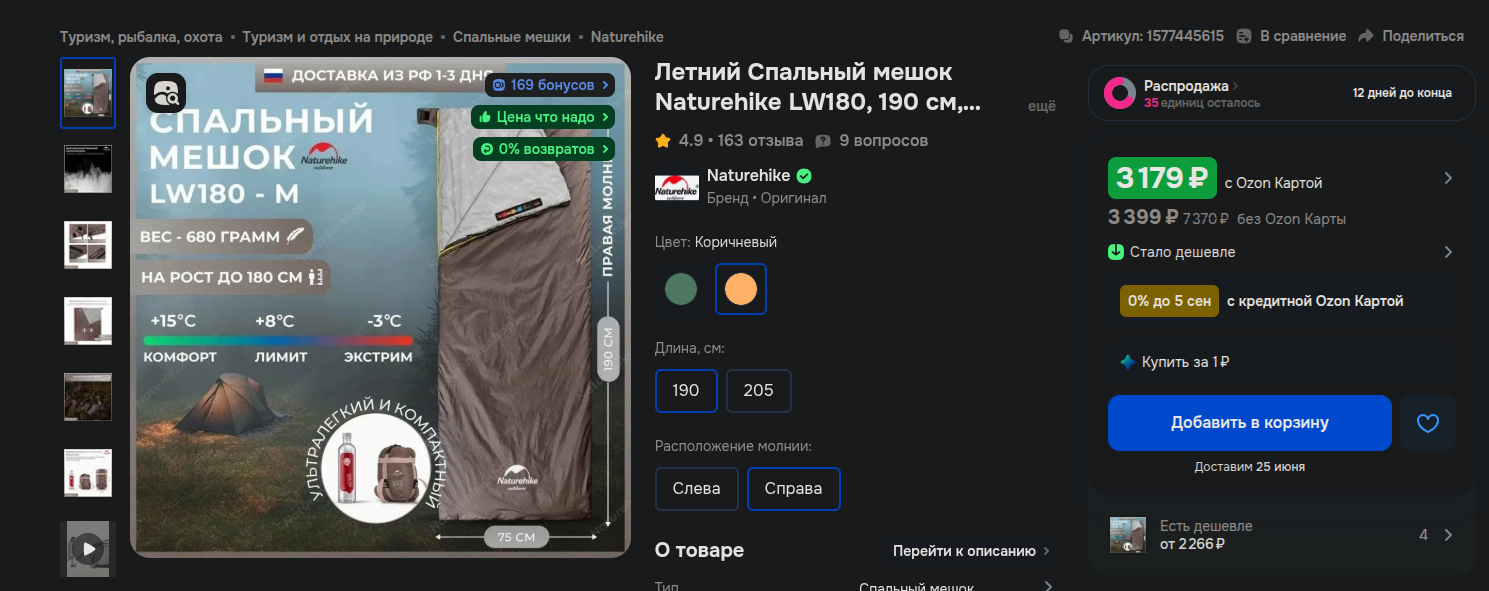Open the Спальные мешки breadcrumb

click(x=511, y=37)
